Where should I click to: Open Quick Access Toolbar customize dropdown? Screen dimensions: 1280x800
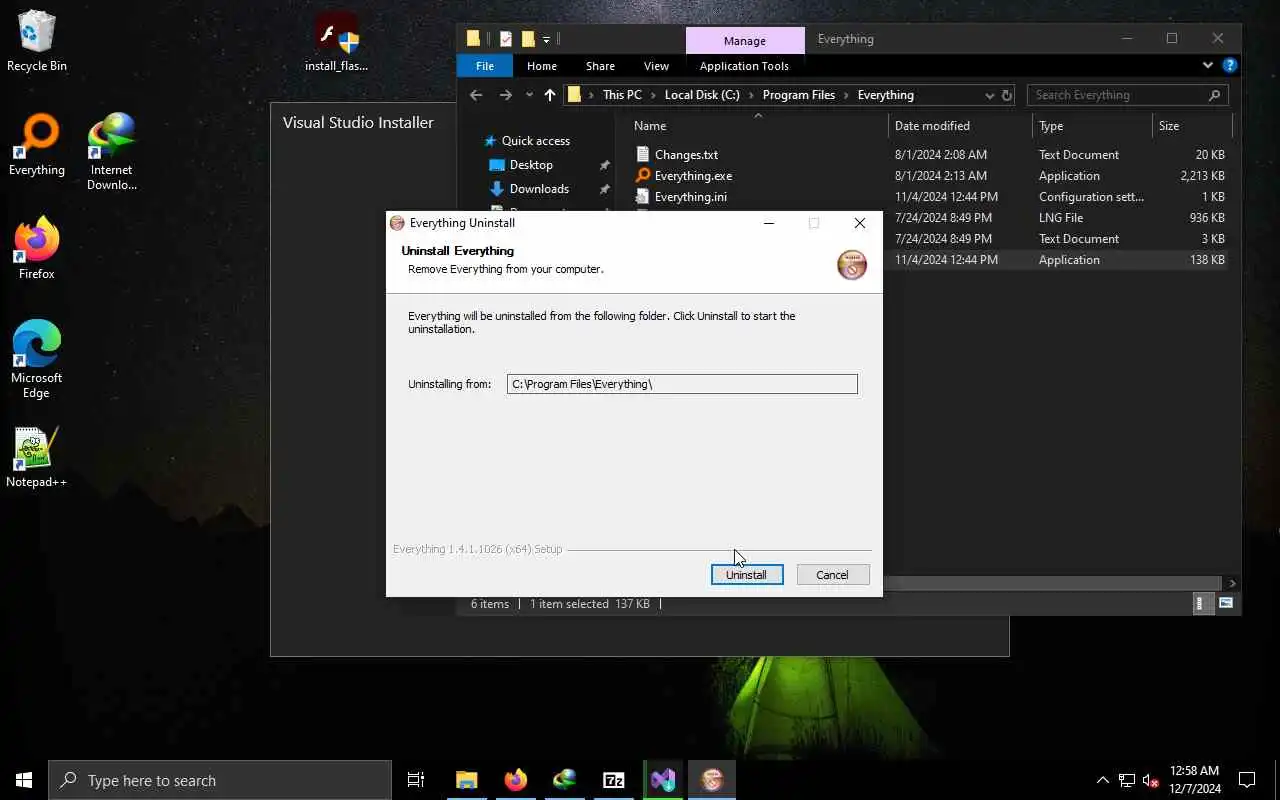546,40
